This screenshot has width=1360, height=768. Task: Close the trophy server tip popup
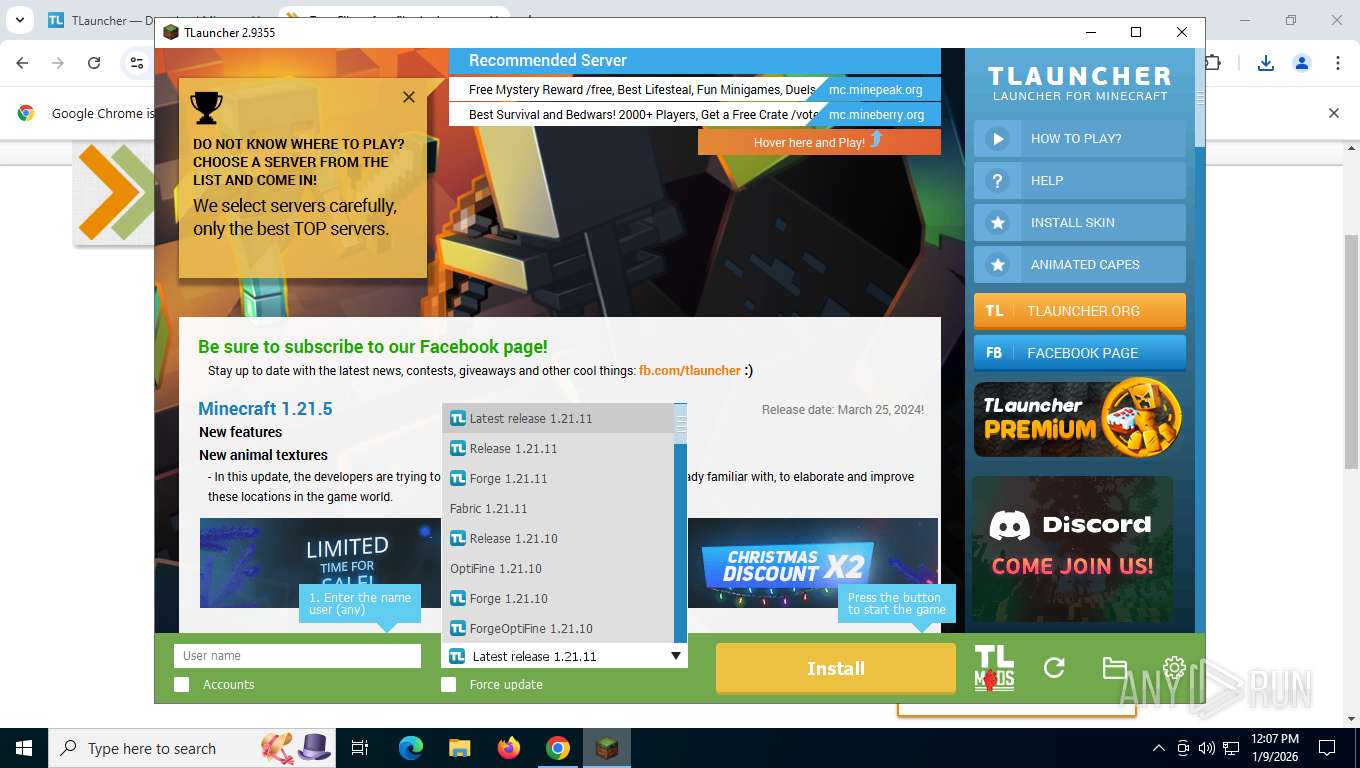tap(409, 97)
